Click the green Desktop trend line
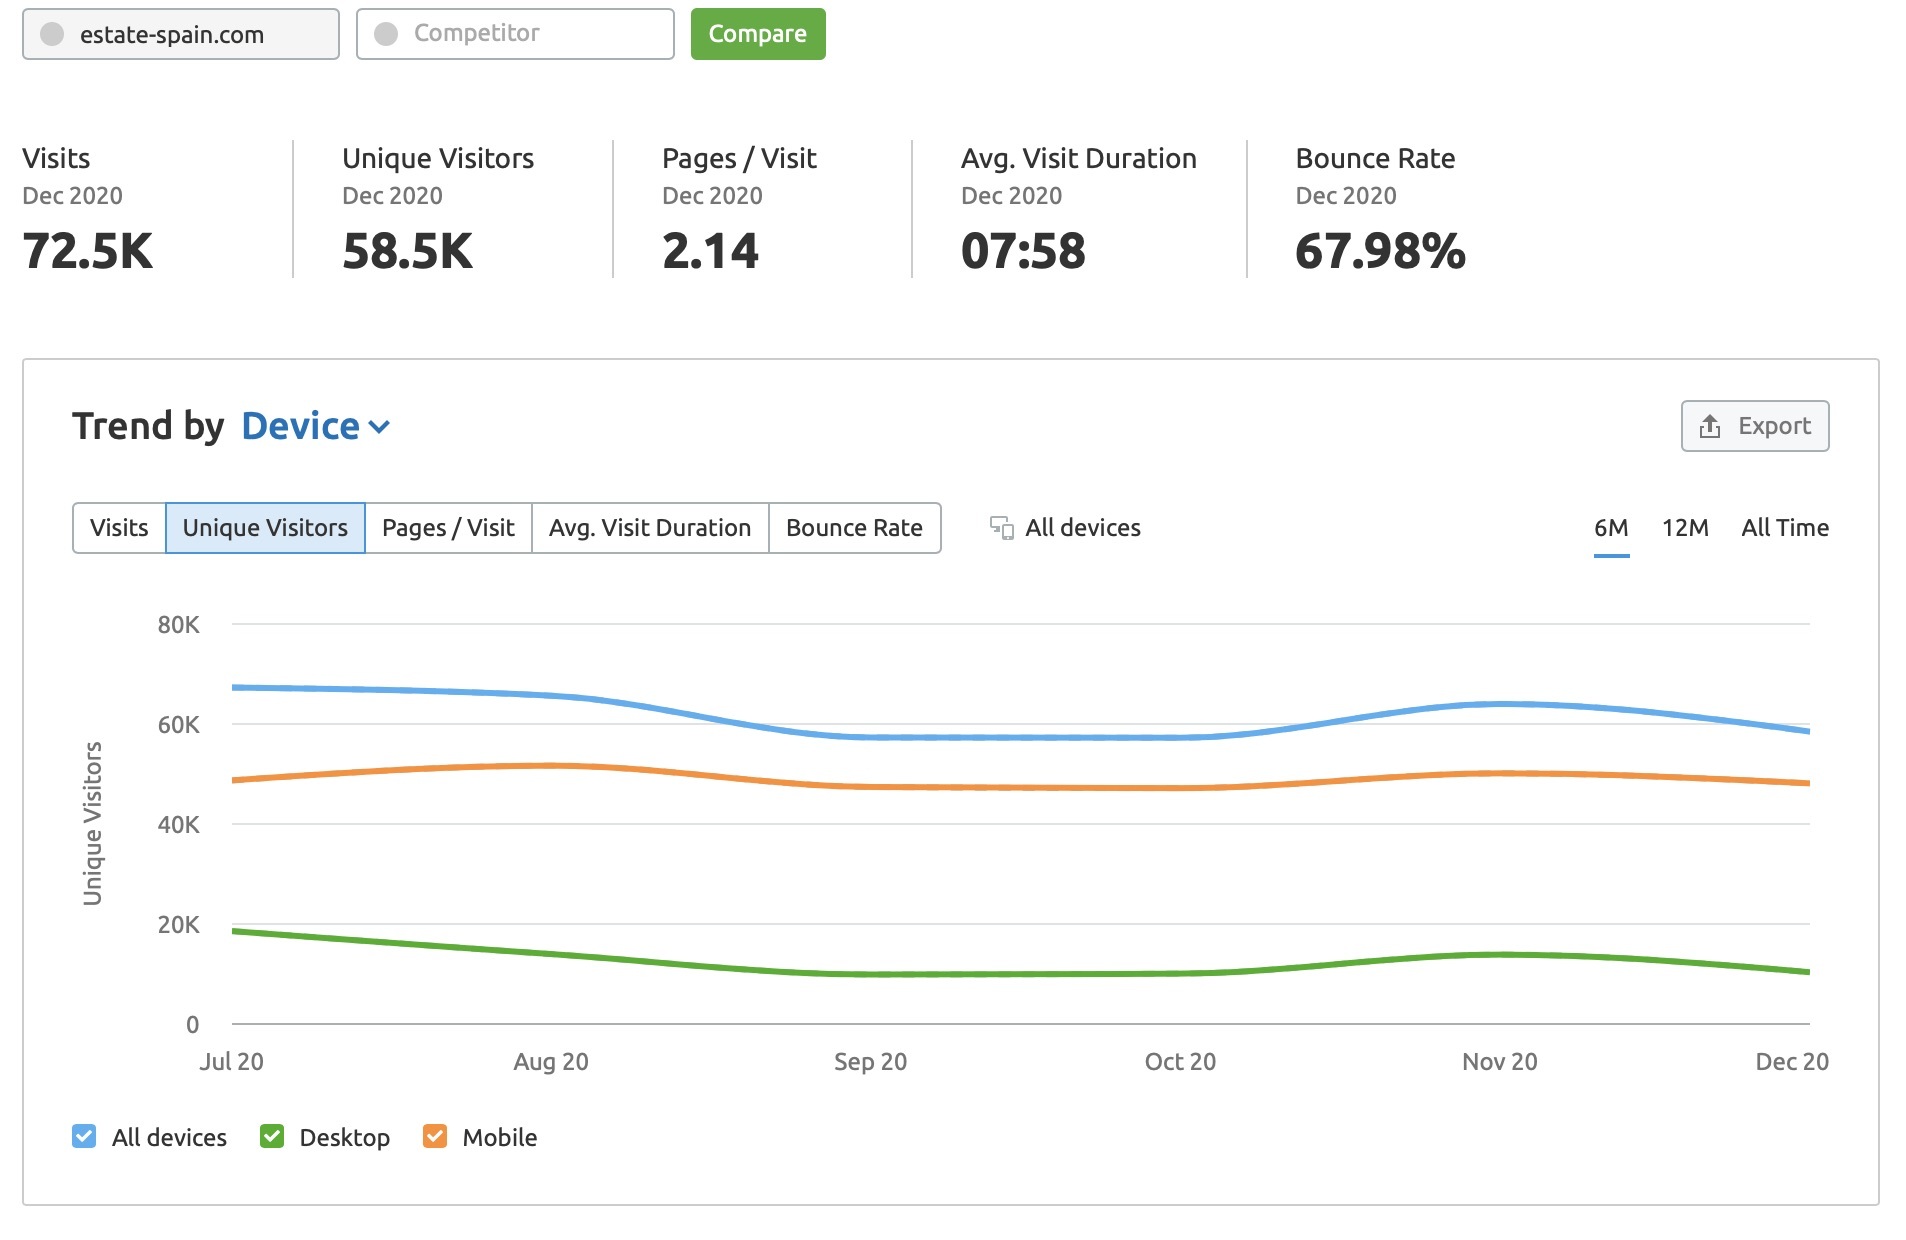Image resolution: width=1906 pixels, height=1240 pixels. click(x=1020, y=973)
